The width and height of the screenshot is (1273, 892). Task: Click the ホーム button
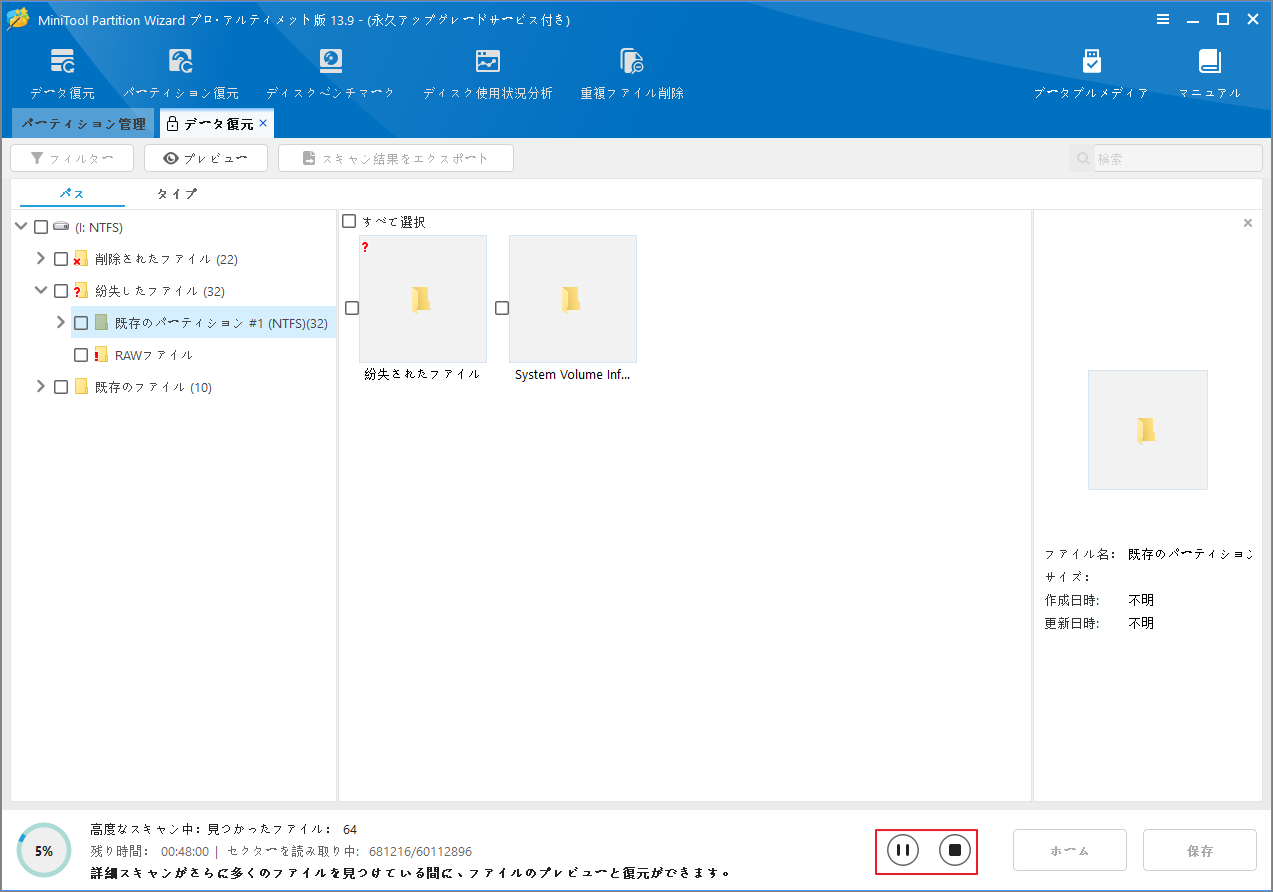[1070, 851]
